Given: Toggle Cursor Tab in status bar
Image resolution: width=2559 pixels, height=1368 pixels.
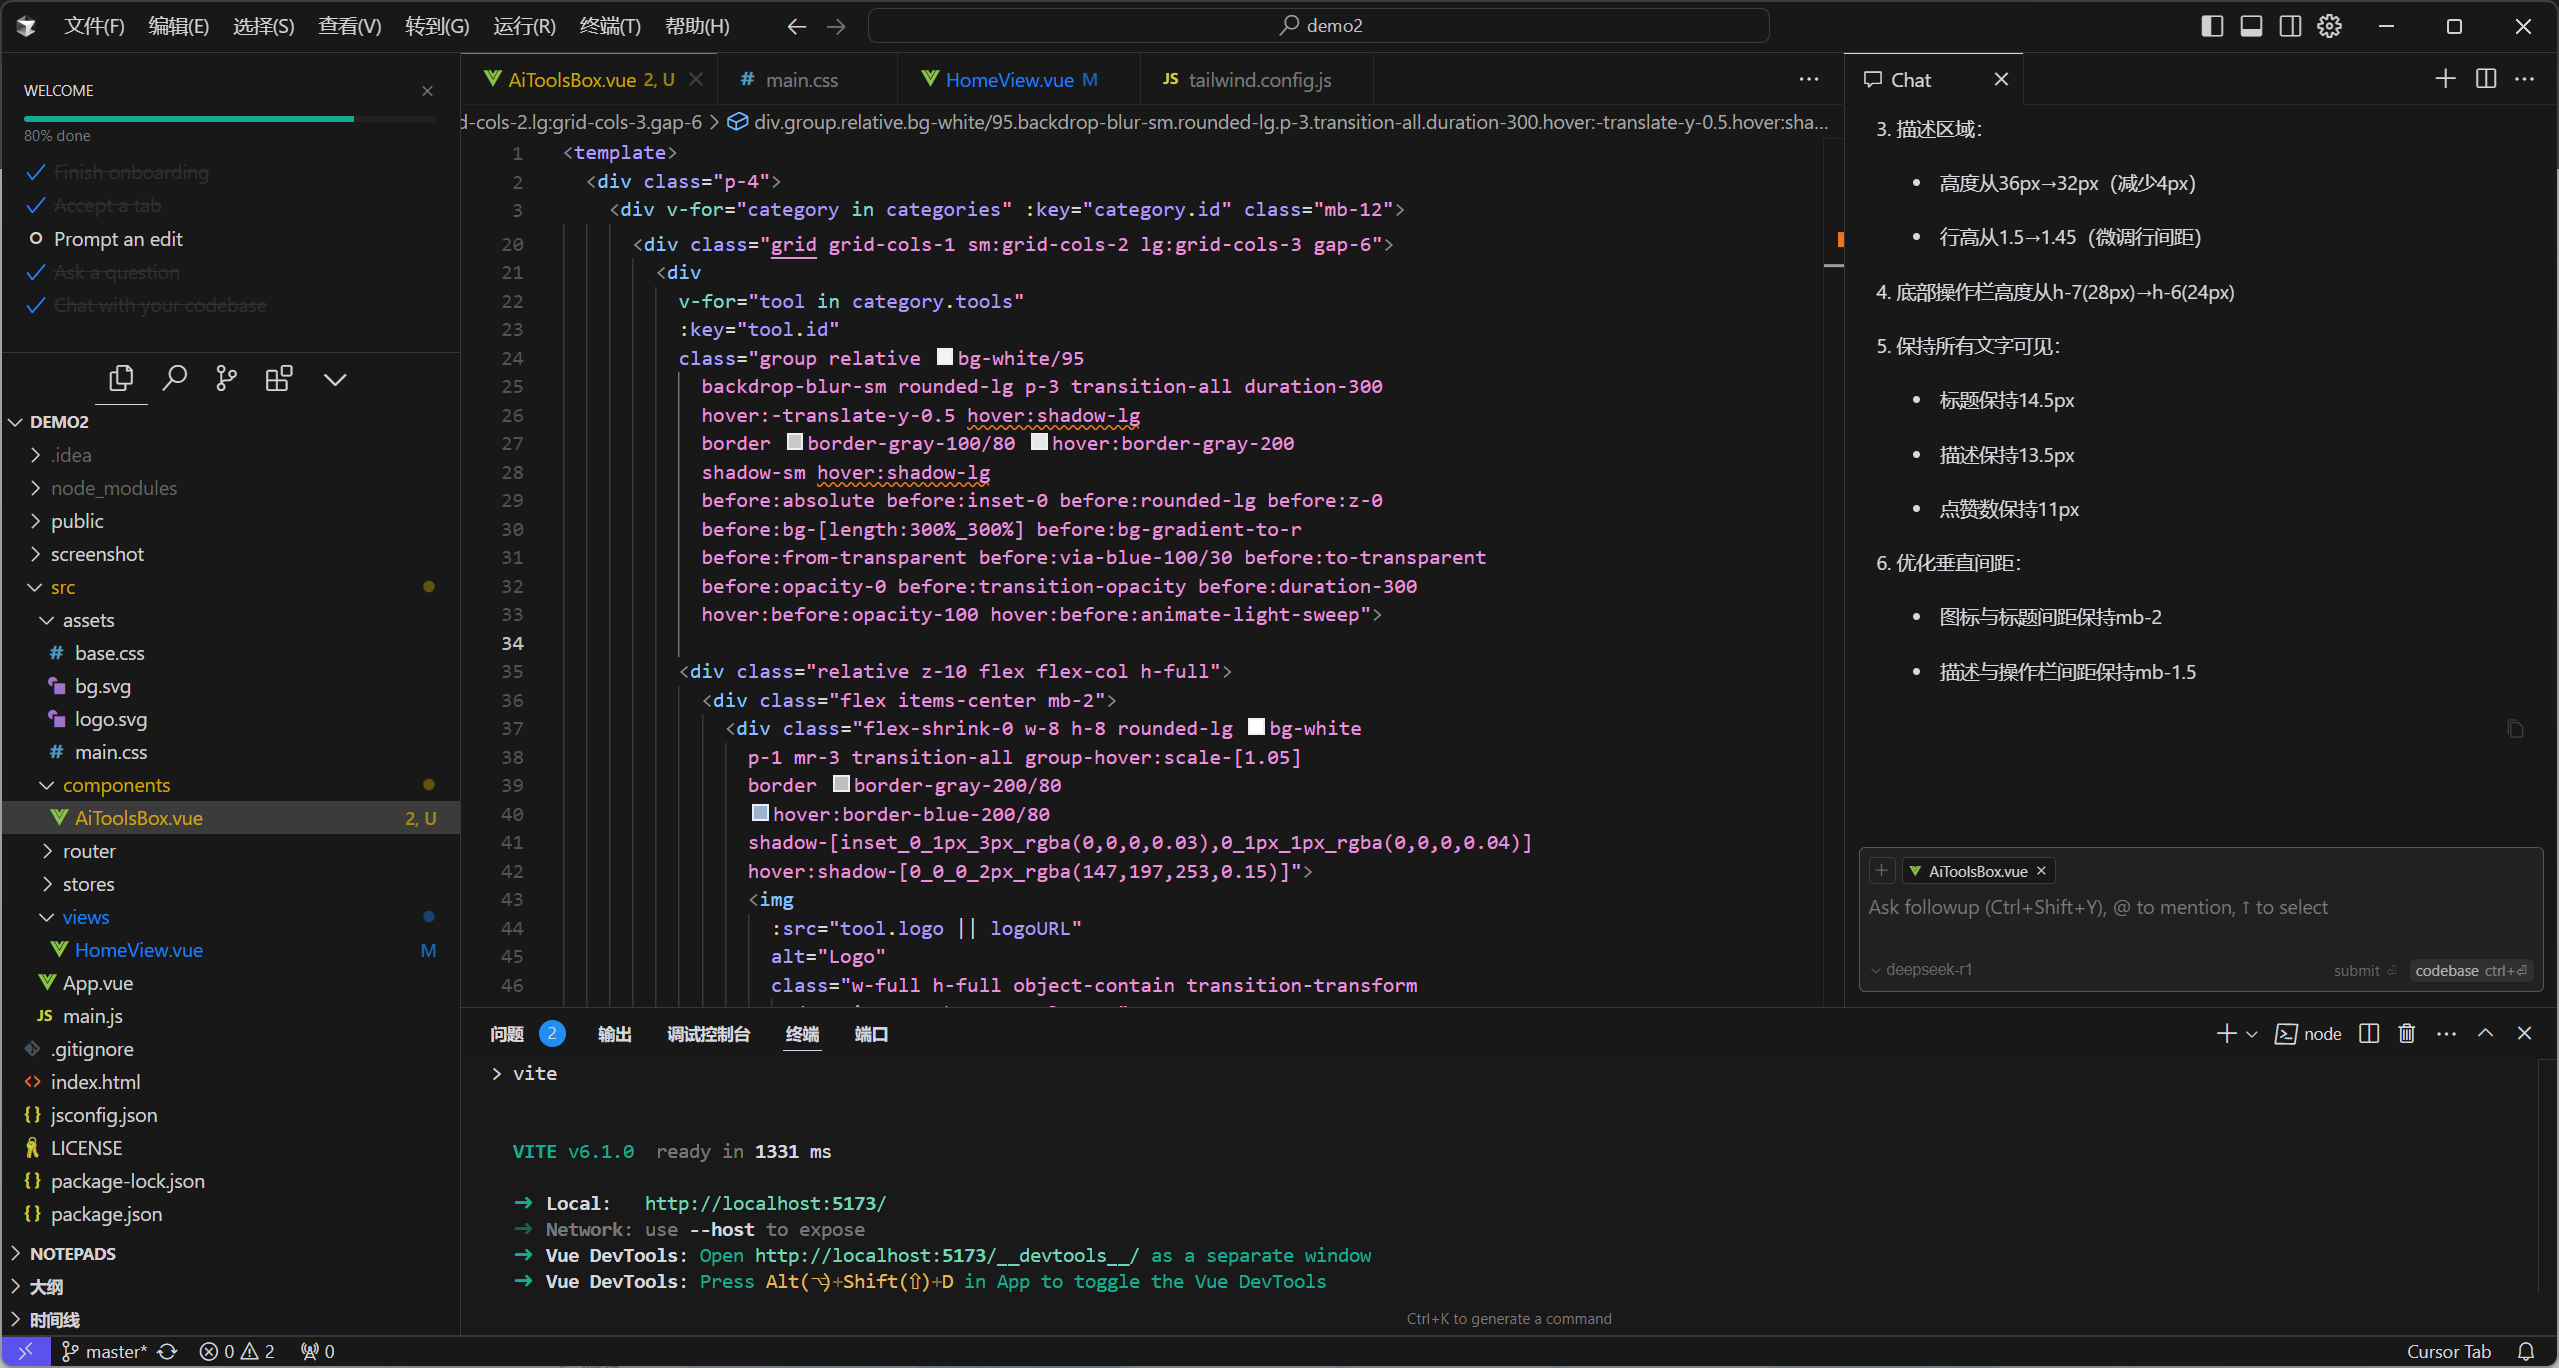Looking at the screenshot, I should pyautogui.click(x=2448, y=1351).
